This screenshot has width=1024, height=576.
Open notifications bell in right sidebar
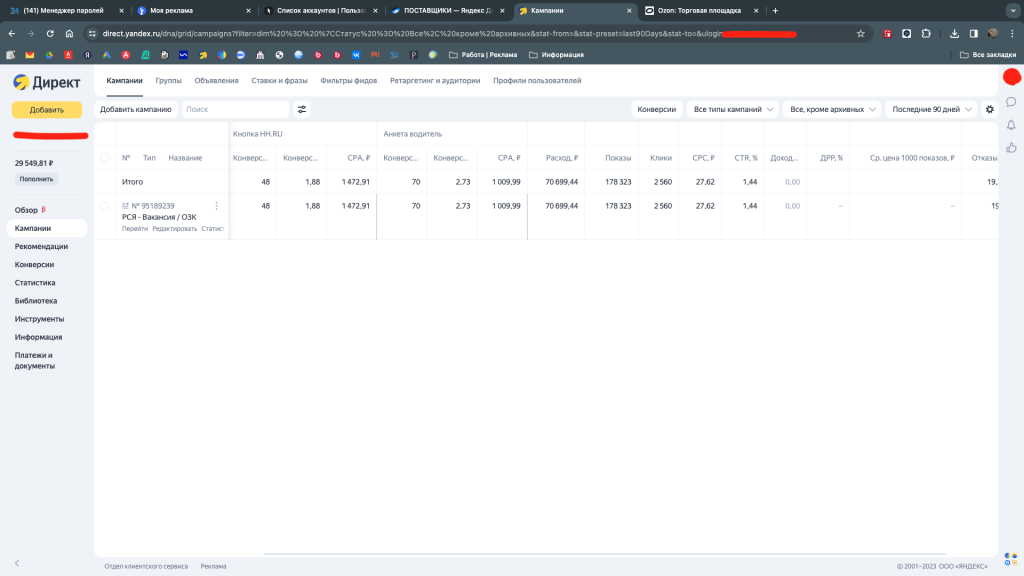coord(1011,125)
